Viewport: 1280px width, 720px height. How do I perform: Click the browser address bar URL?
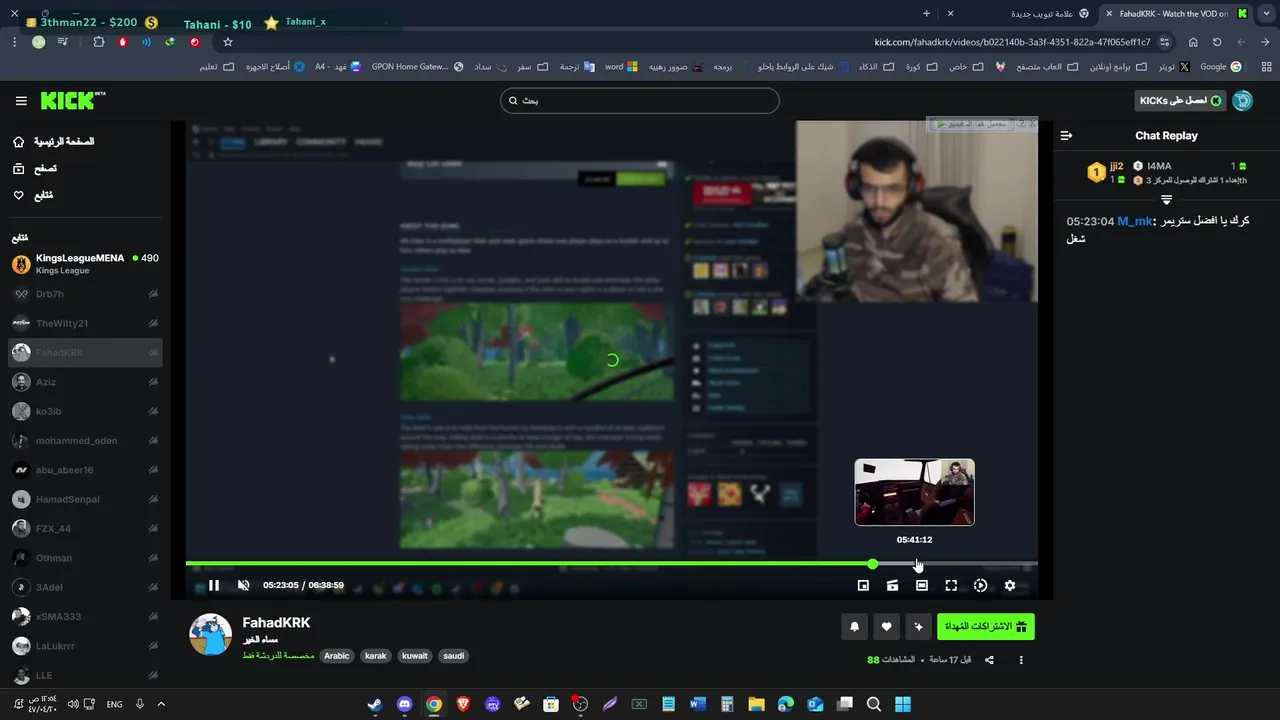[1012, 42]
